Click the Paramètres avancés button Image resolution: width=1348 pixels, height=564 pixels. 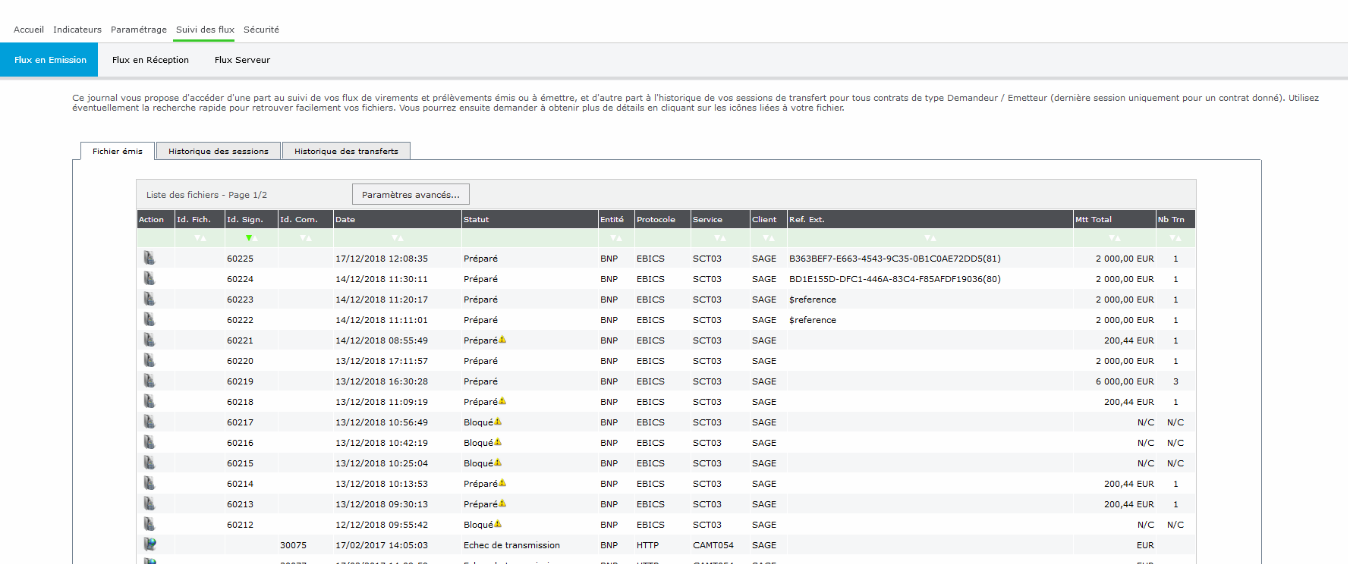411,194
